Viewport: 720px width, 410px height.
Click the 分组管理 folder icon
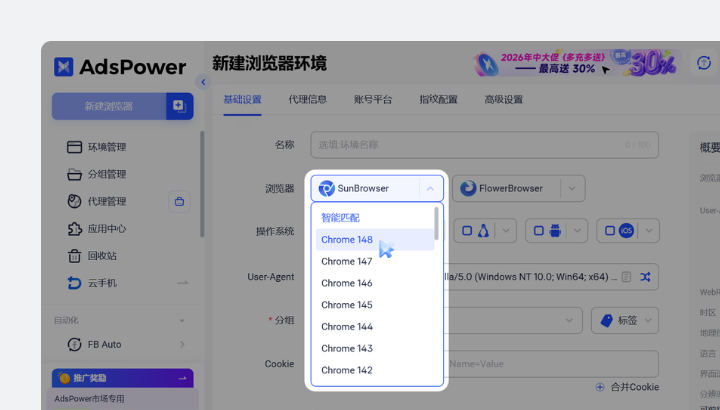(74, 174)
